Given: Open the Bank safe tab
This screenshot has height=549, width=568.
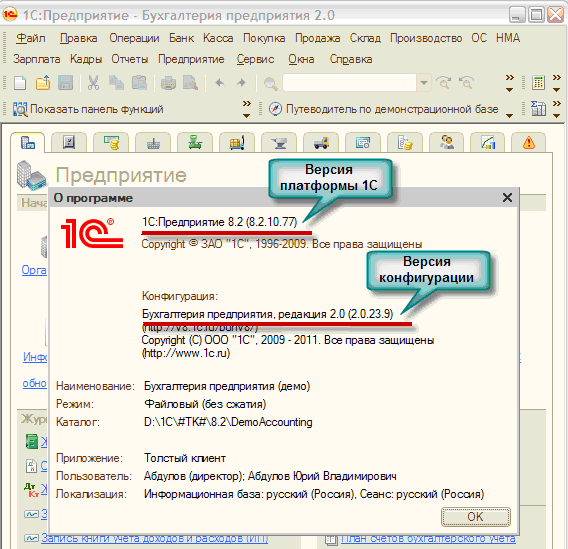Looking at the screenshot, I should [x=69, y=143].
